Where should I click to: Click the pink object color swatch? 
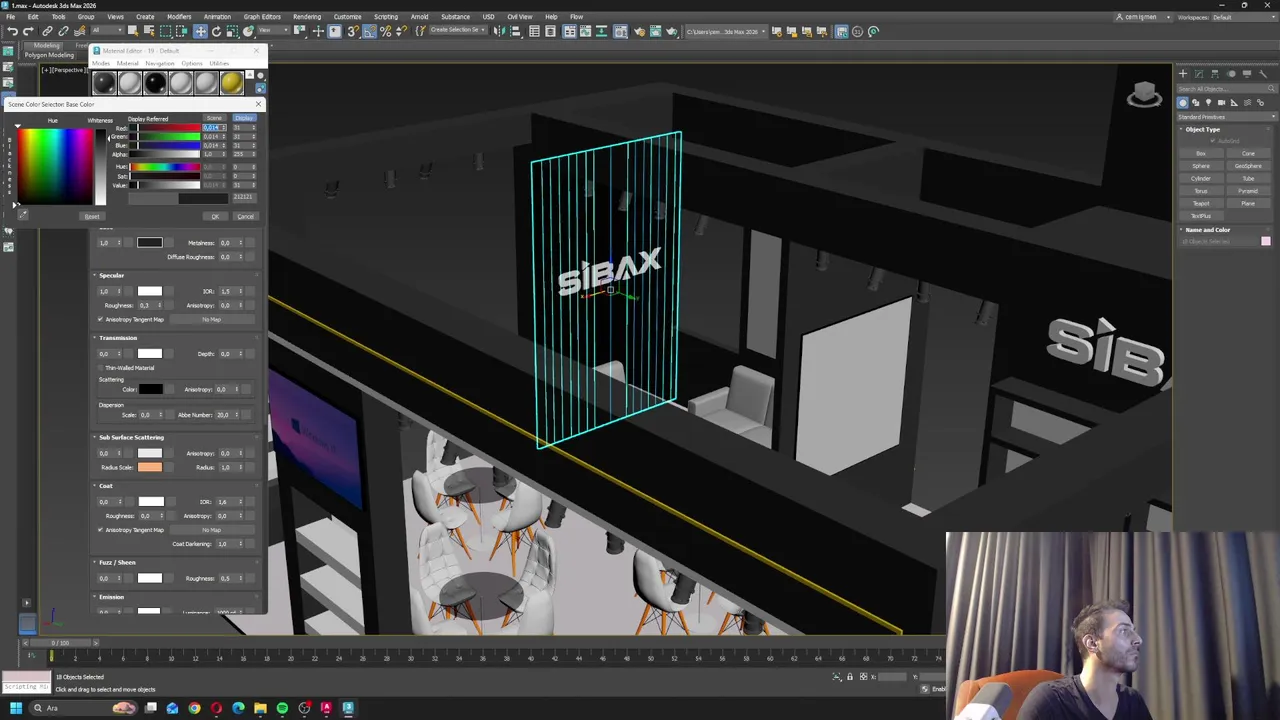point(1266,241)
